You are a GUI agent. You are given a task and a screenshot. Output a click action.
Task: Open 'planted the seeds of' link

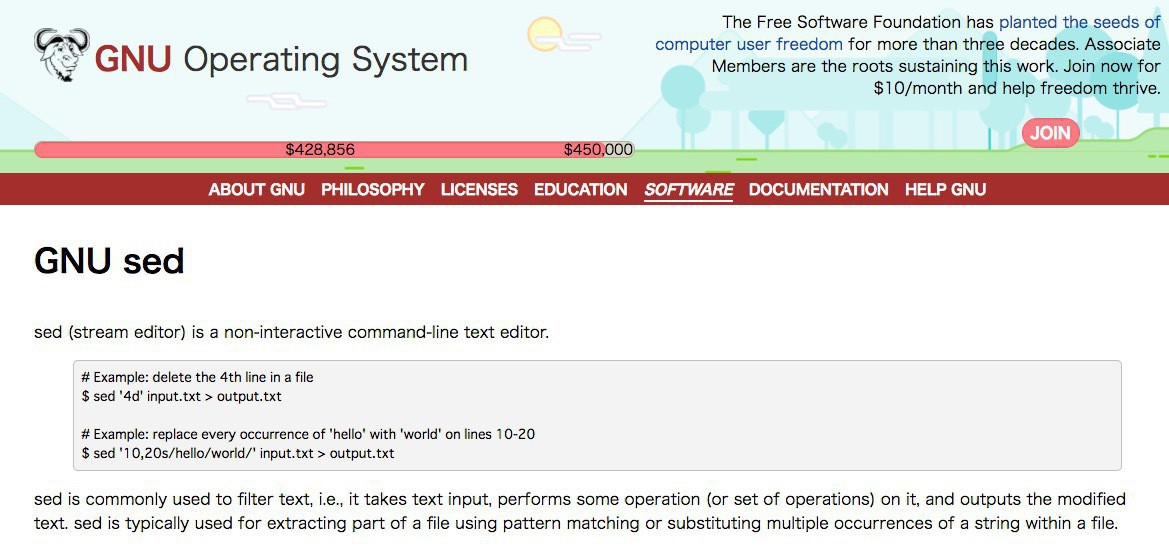click(1079, 22)
